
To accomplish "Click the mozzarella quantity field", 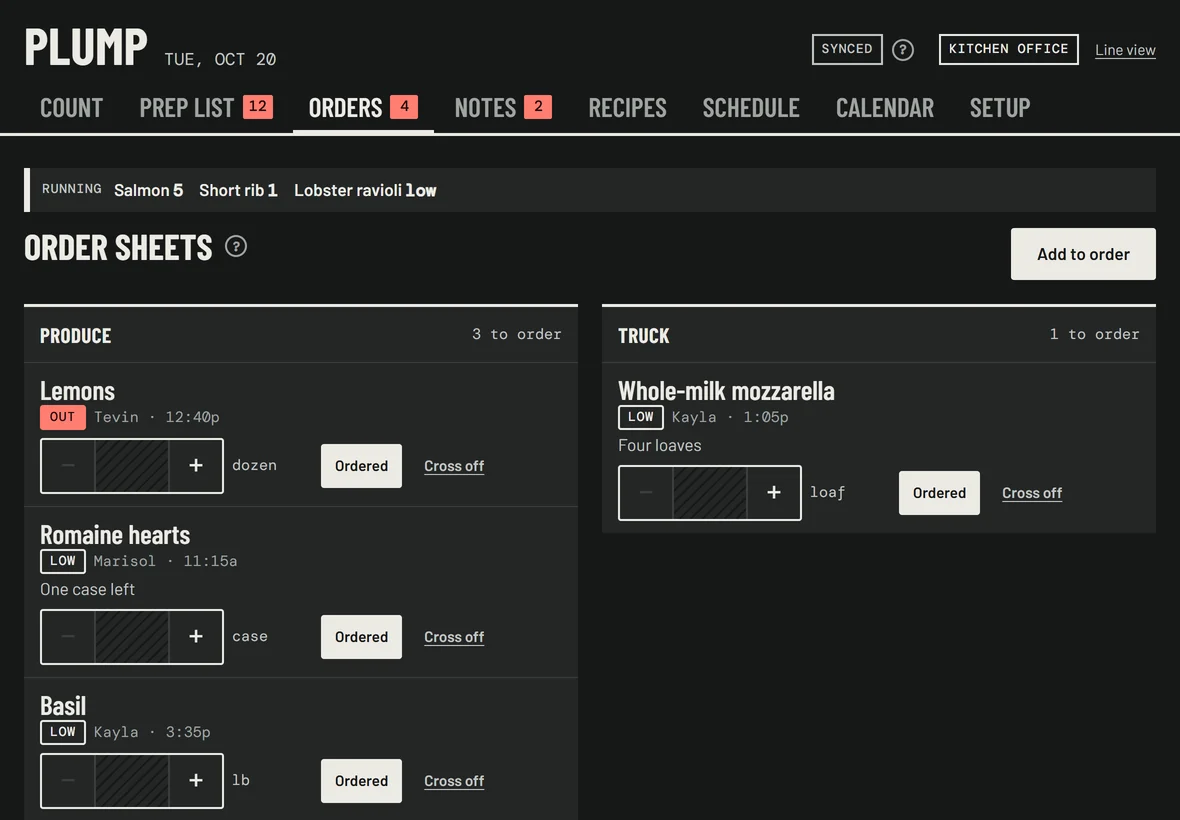I will [x=710, y=493].
